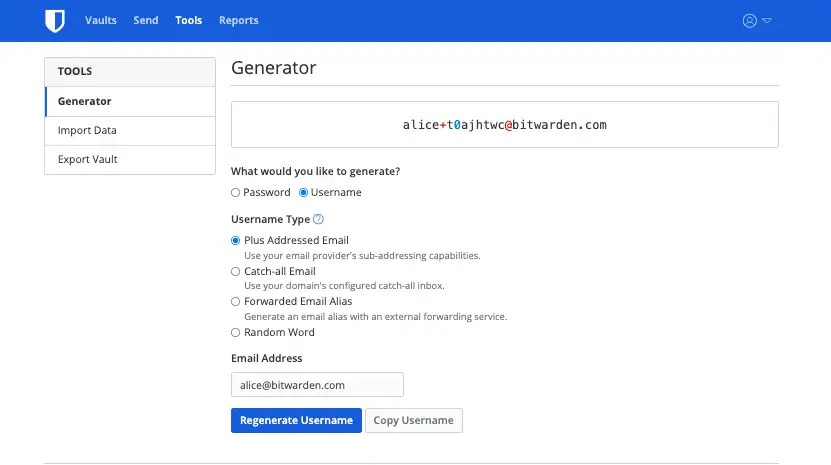Viewport: 831px width, 465px height.
Task: Choose Catch-all Email type
Action: pyautogui.click(x=235, y=271)
